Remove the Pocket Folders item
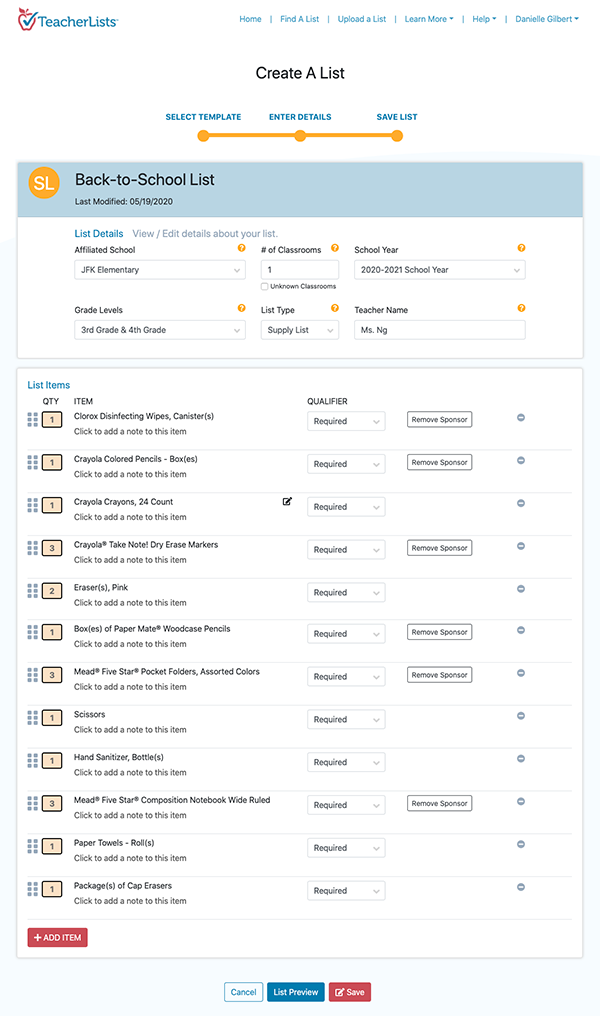 coord(521,673)
